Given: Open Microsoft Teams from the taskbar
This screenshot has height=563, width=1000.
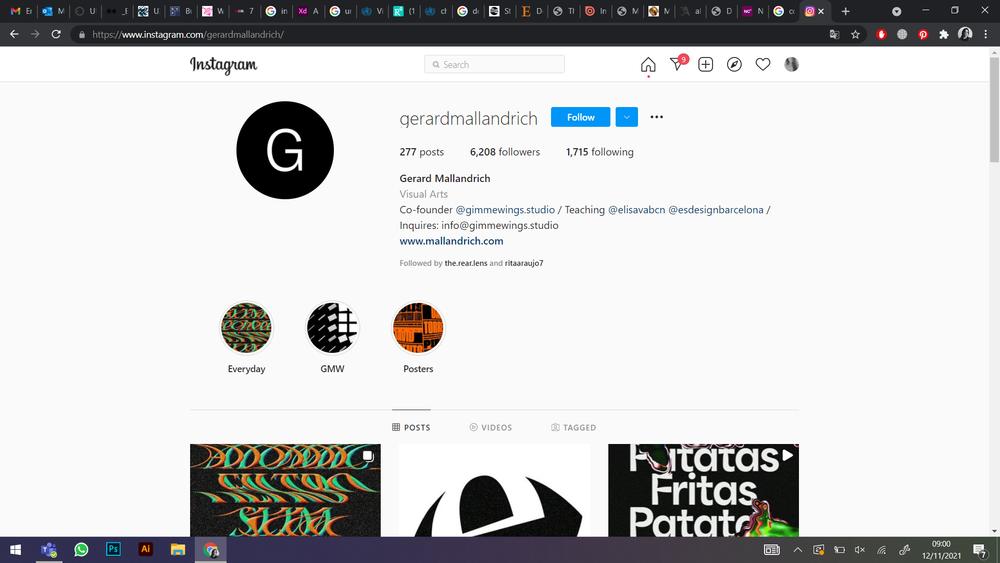Looking at the screenshot, I should pyautogui.click(x=49, y=550).
